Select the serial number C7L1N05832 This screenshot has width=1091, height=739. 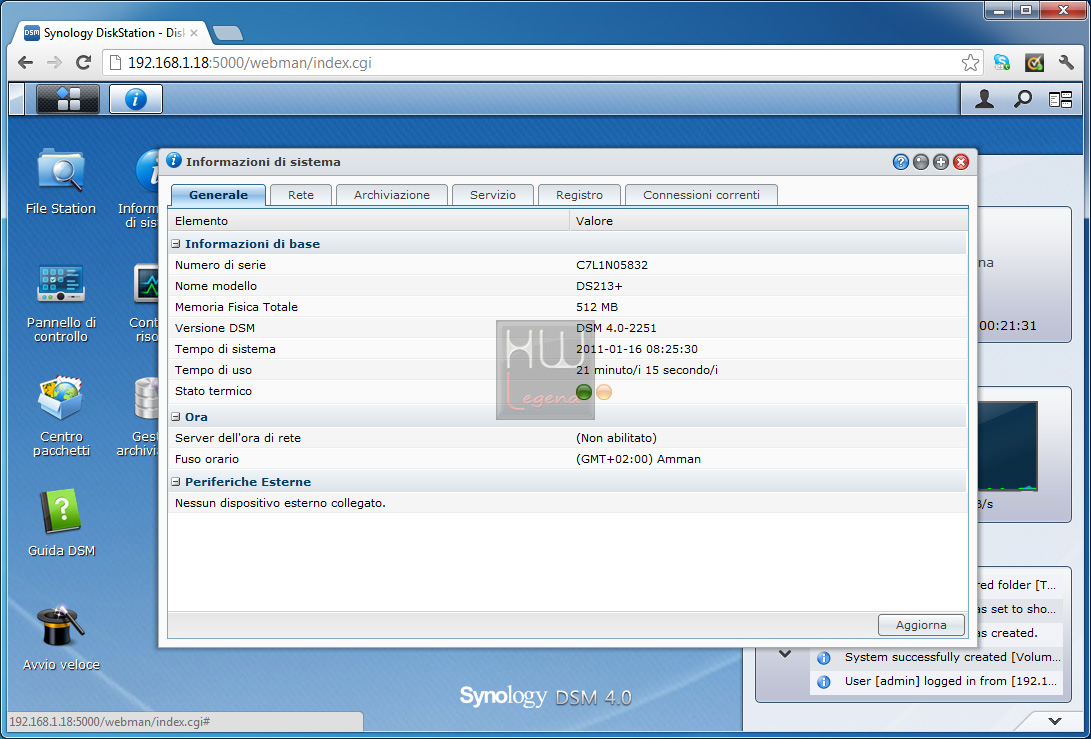point(612,265)
